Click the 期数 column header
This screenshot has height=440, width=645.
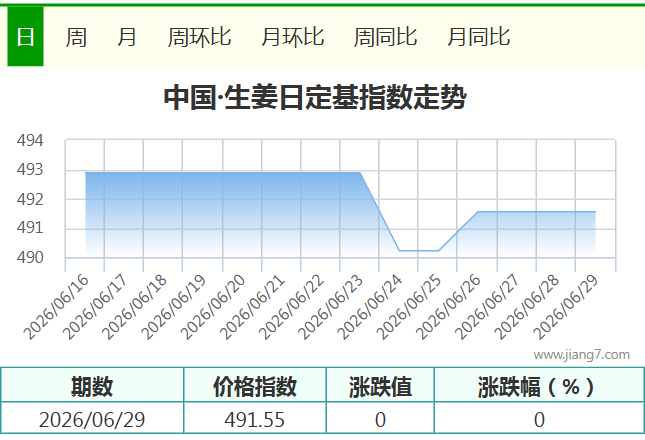92,386
